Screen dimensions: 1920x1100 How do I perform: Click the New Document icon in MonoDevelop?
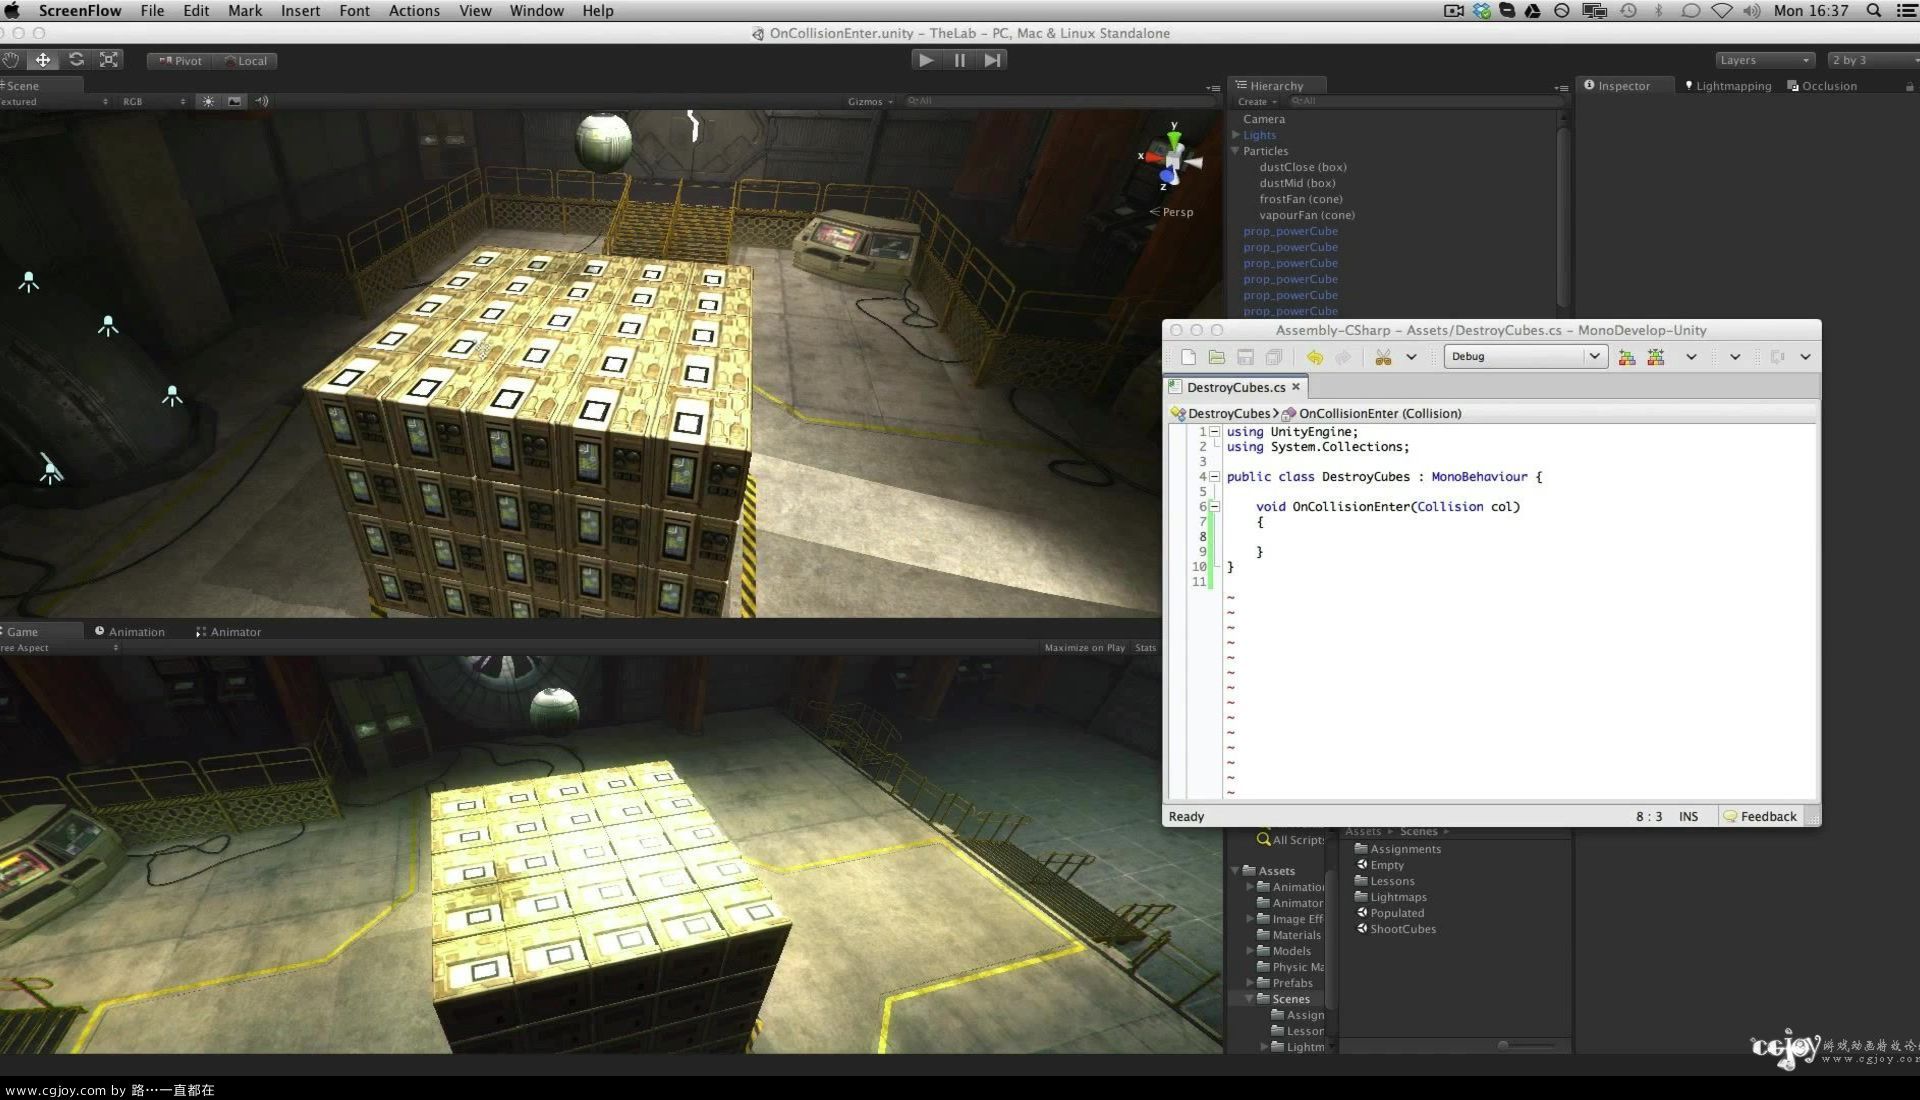coord(1188,357)
